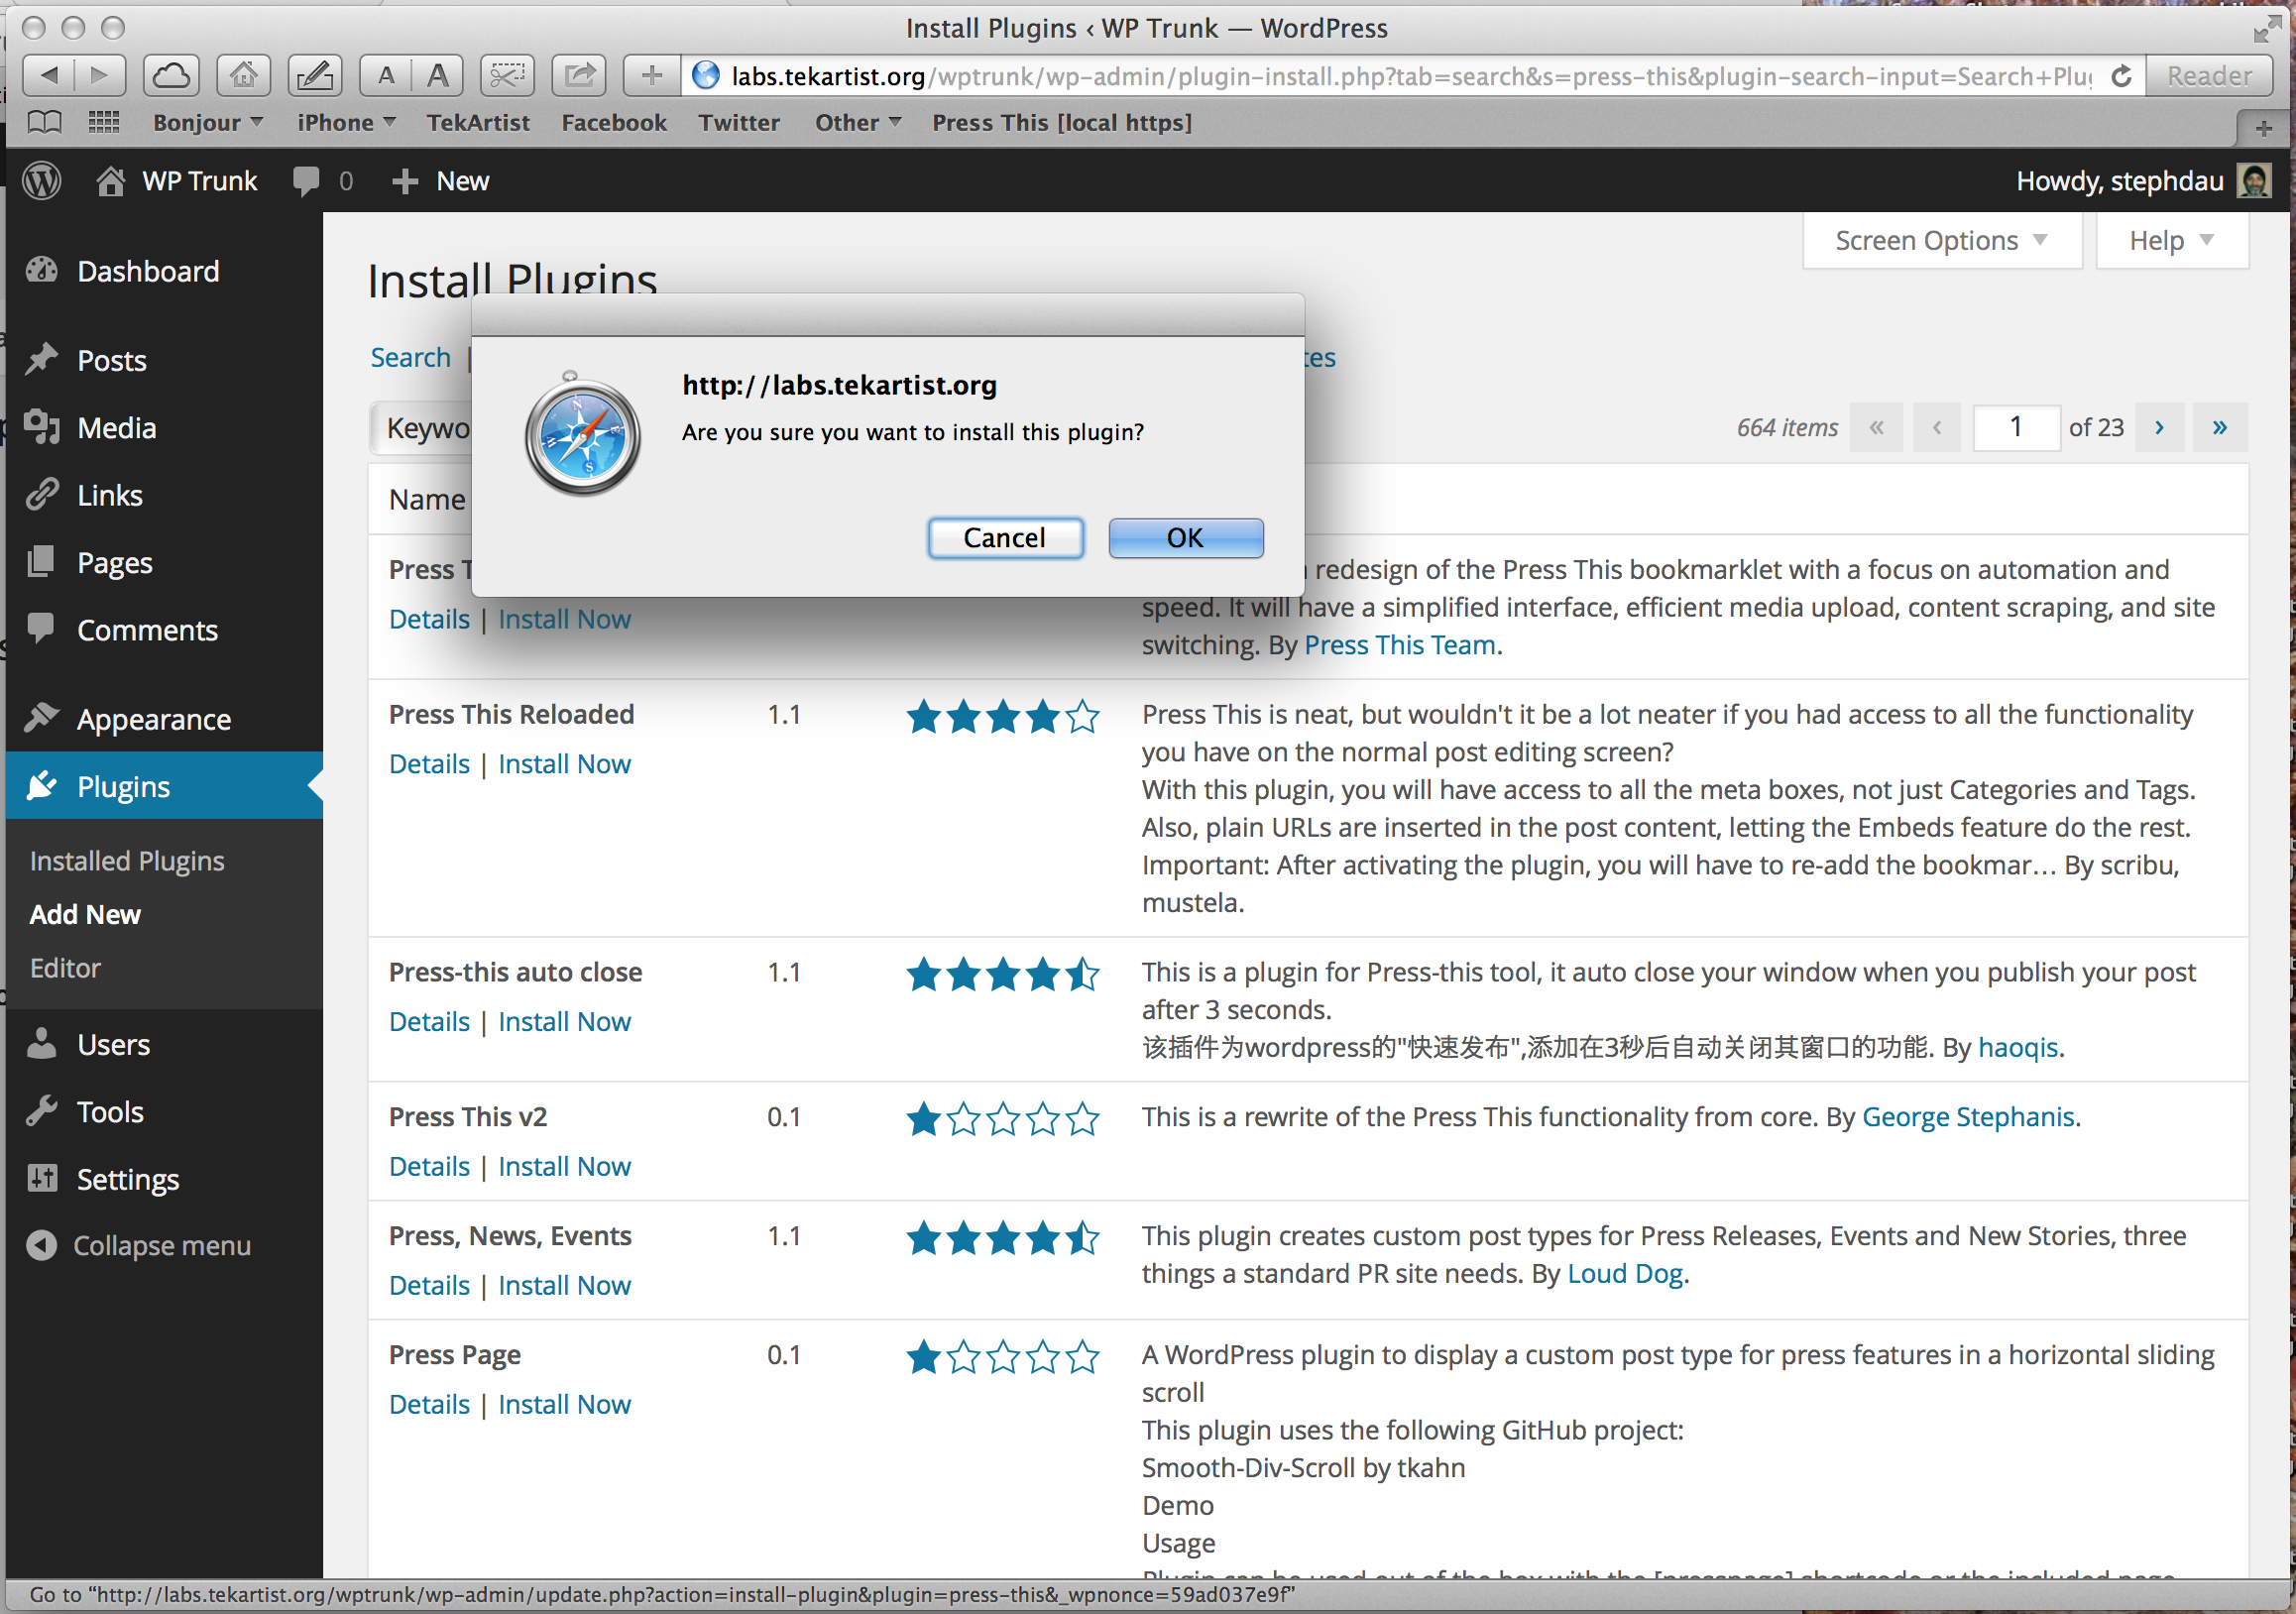
Task: Expand iPhone bookmarks folder dropdown
Action: [346, 122]
